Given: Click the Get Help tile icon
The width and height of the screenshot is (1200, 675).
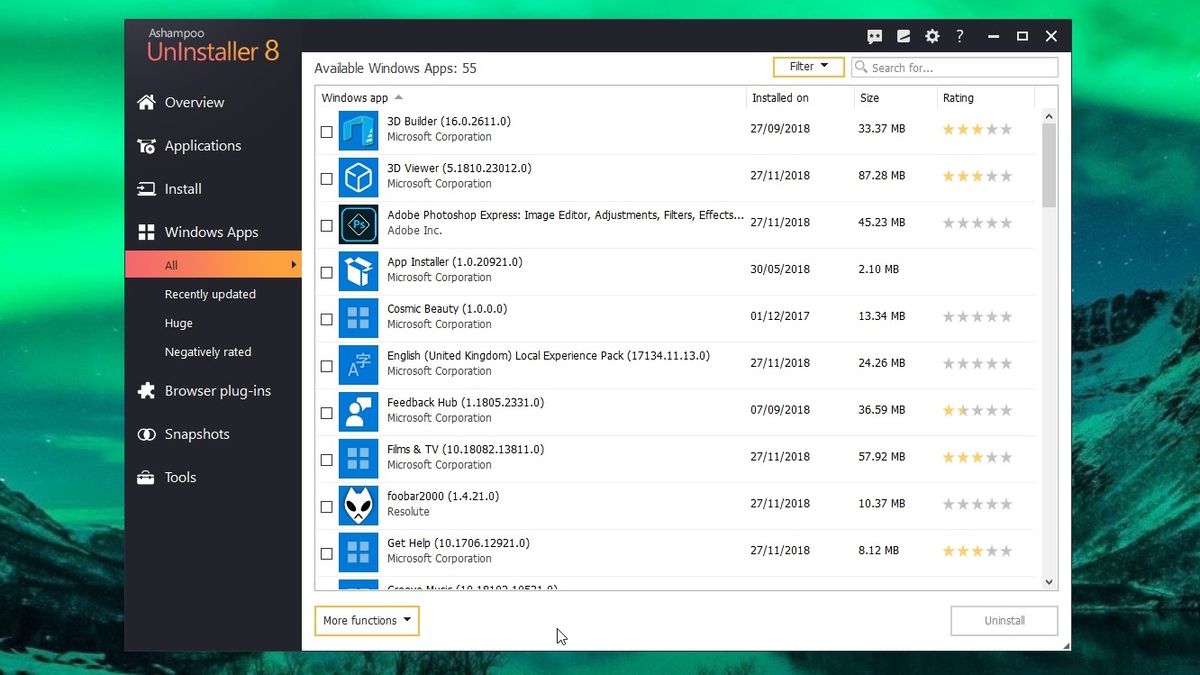Looking at the screenshot, I should click(358, 553).
